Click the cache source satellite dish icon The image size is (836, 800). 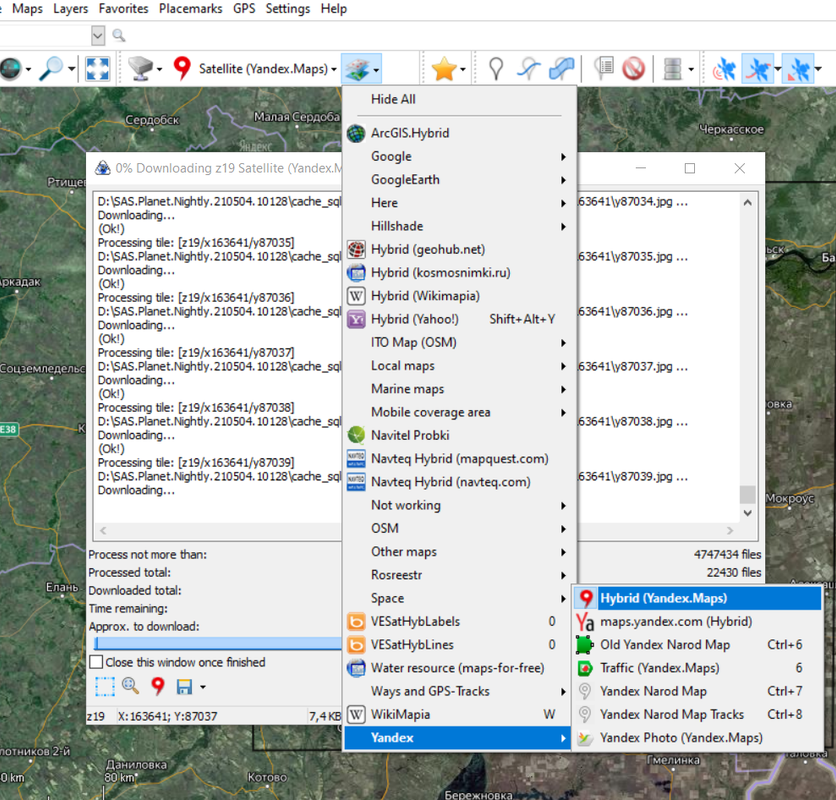point(140,69)
